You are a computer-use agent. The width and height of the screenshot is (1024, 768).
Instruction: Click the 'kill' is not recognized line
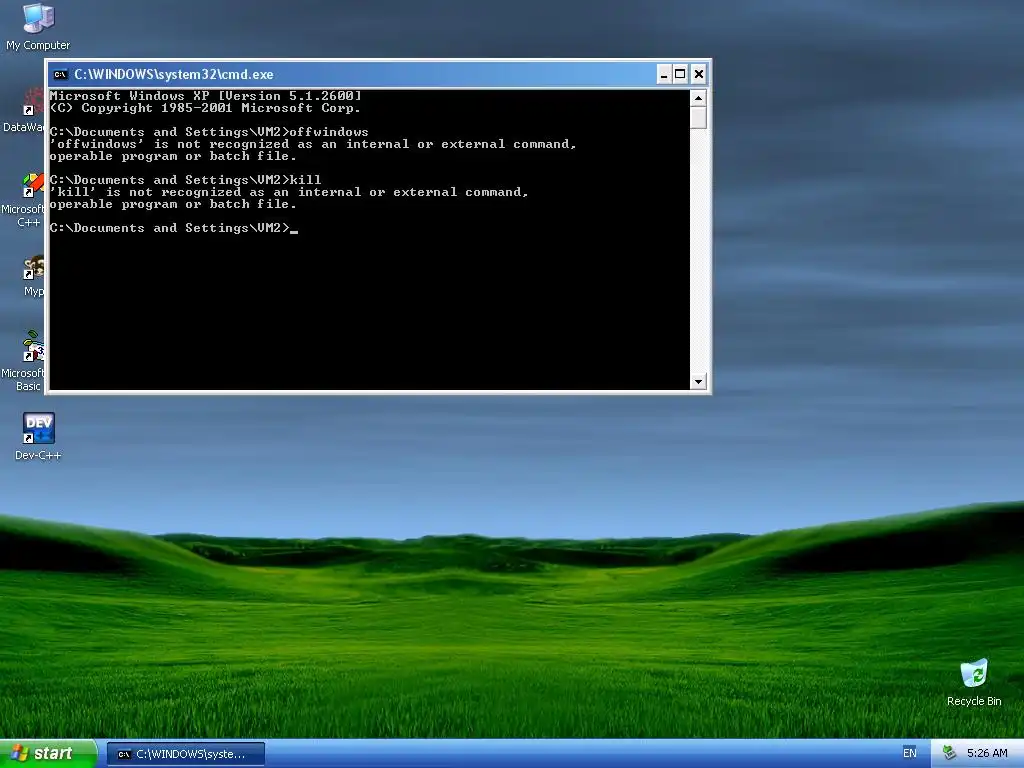pyautogui.click(x=289, y=192)
